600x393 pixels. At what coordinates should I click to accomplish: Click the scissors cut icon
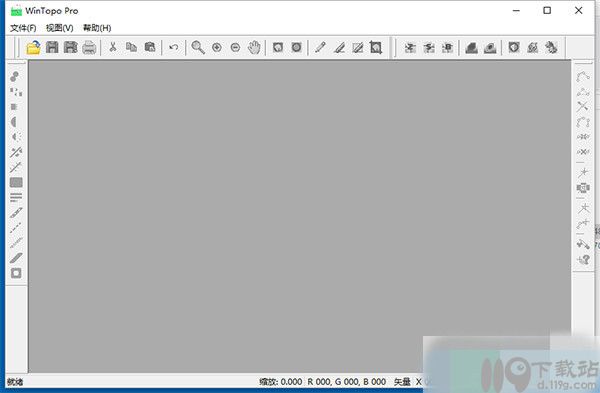112,47
